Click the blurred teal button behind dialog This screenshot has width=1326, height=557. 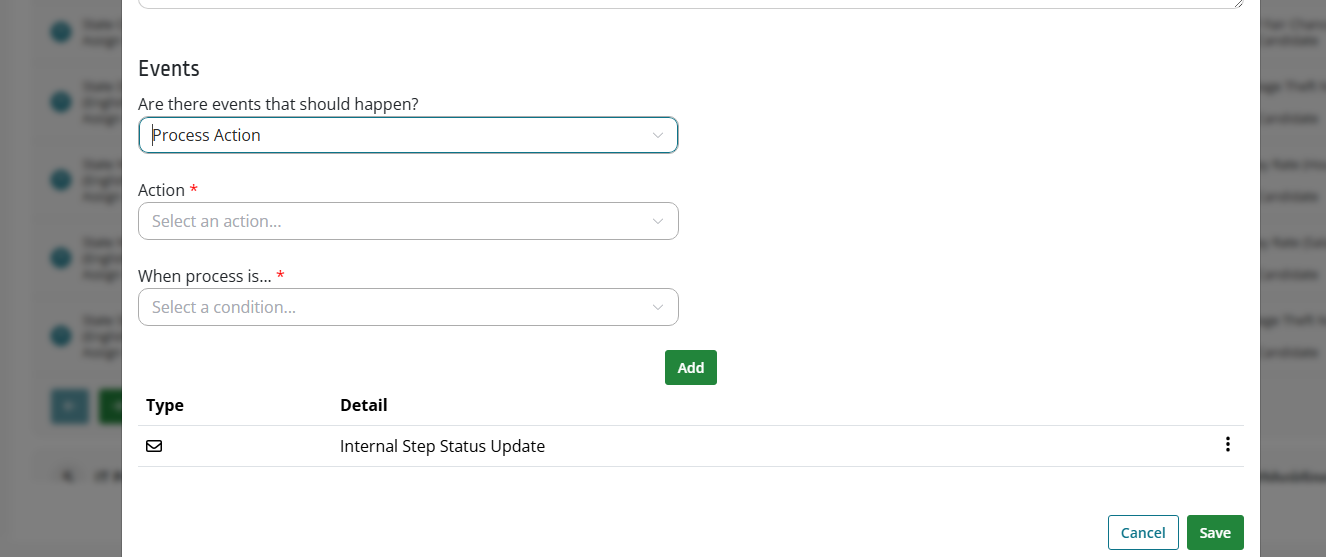coord(69,406)
